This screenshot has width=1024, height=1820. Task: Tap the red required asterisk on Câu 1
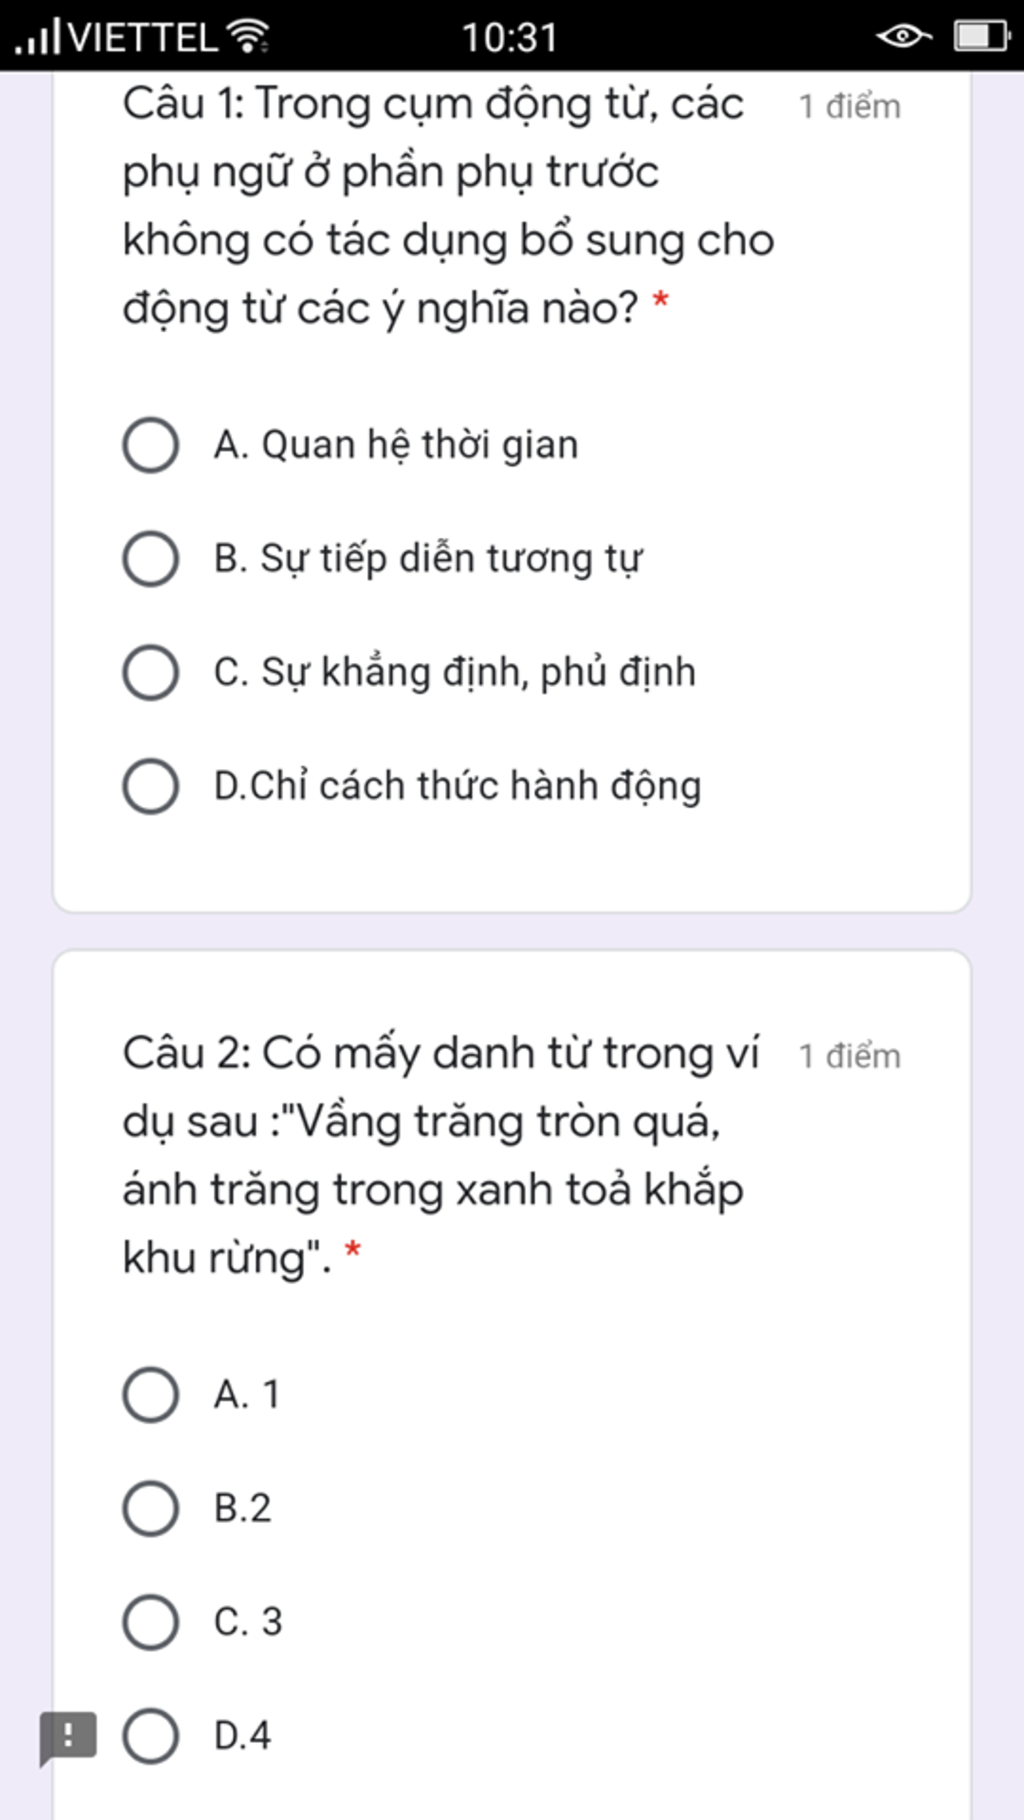pyautogui.click(x=660, y=300)
